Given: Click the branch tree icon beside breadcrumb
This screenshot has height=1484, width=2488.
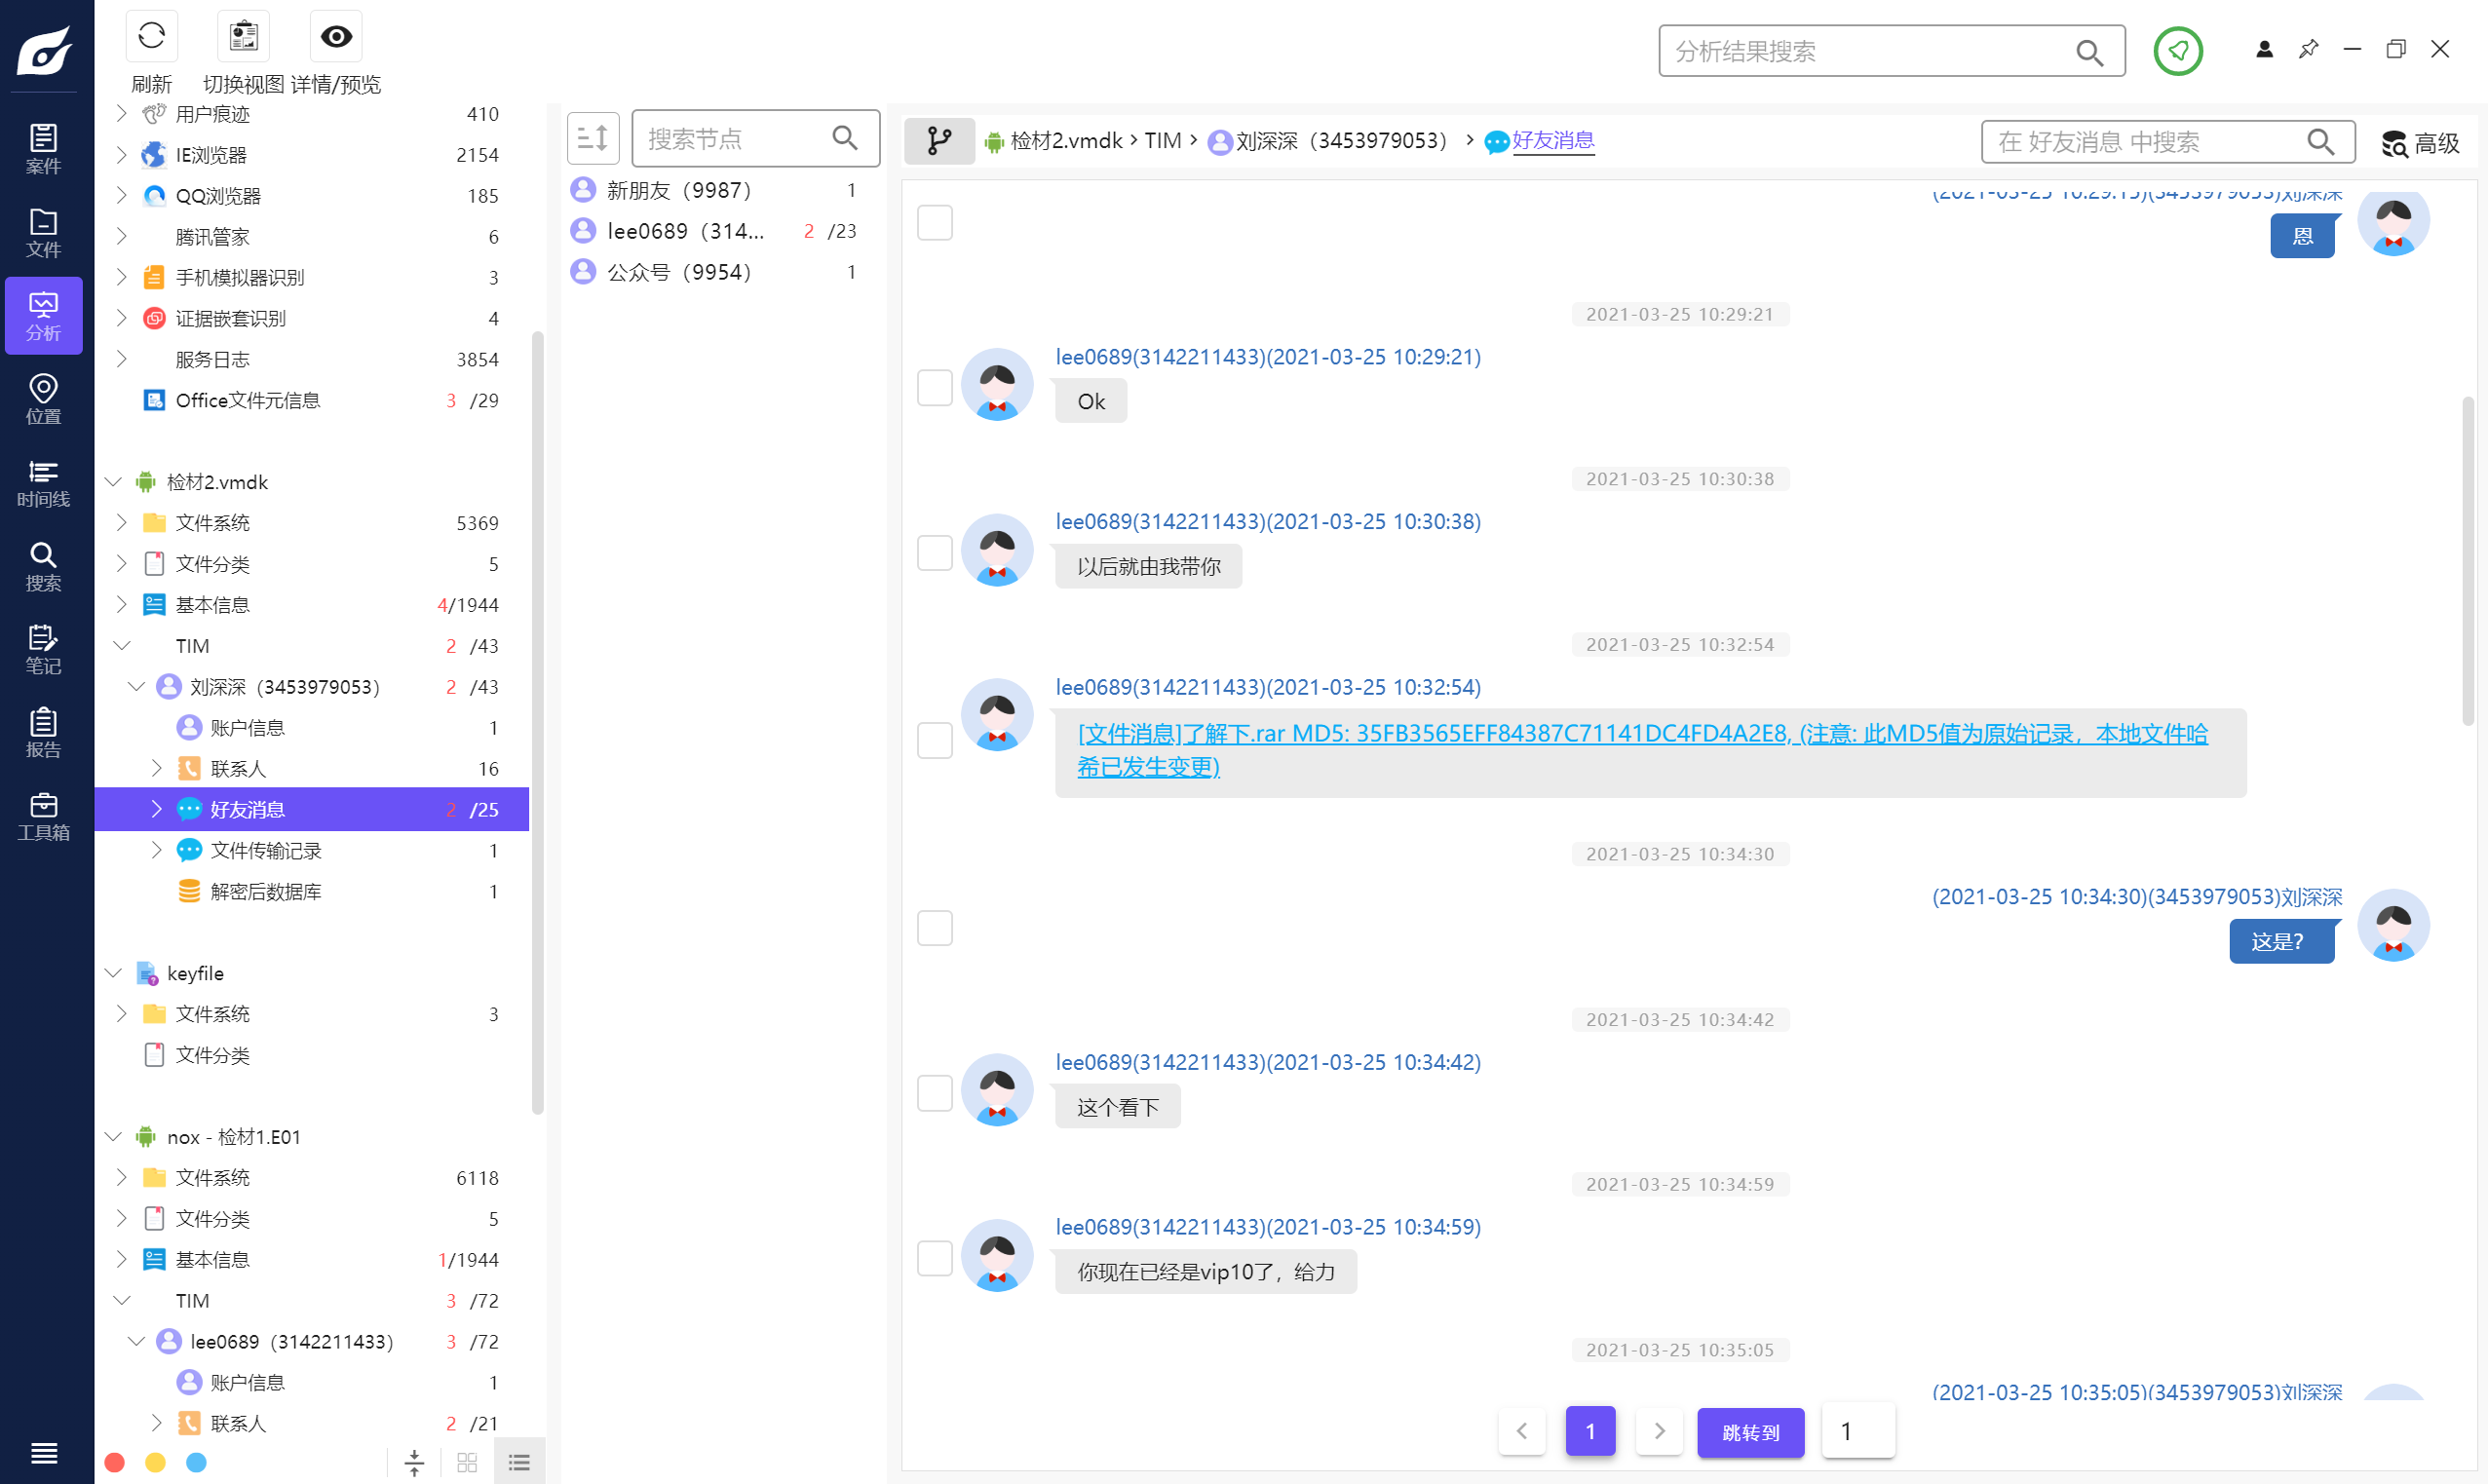Looking at the screenshot, I should tap(938, 141).
